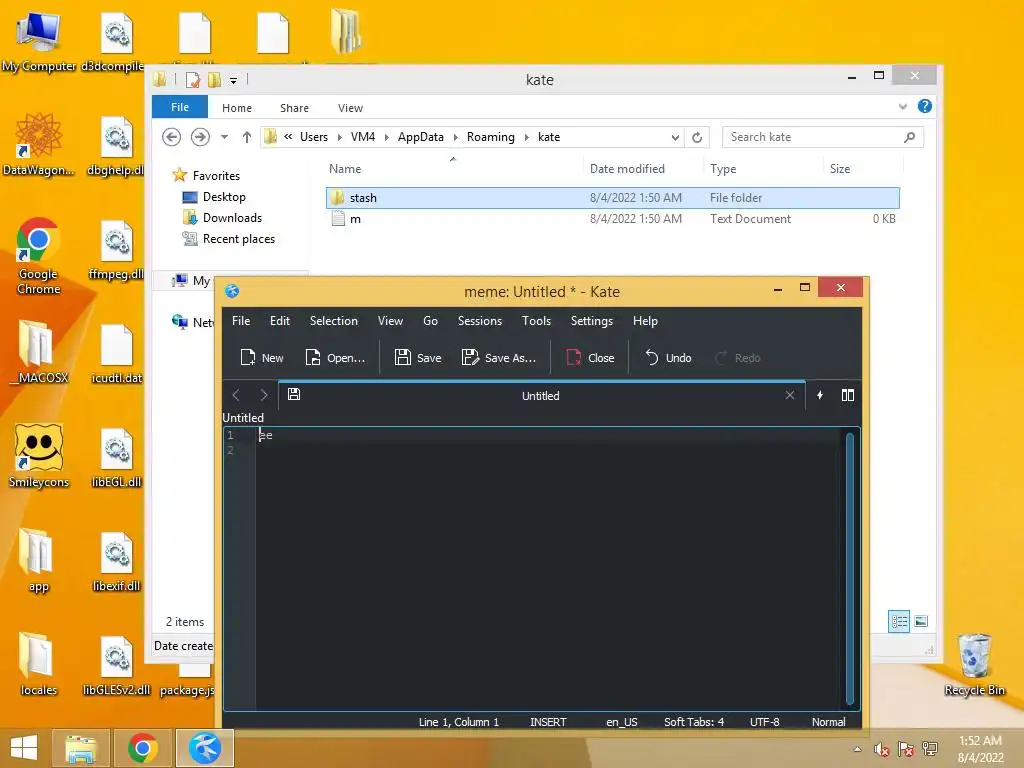Click the save-state icon on Untitled tab
1024x768 pixels.
coord(294,394)
